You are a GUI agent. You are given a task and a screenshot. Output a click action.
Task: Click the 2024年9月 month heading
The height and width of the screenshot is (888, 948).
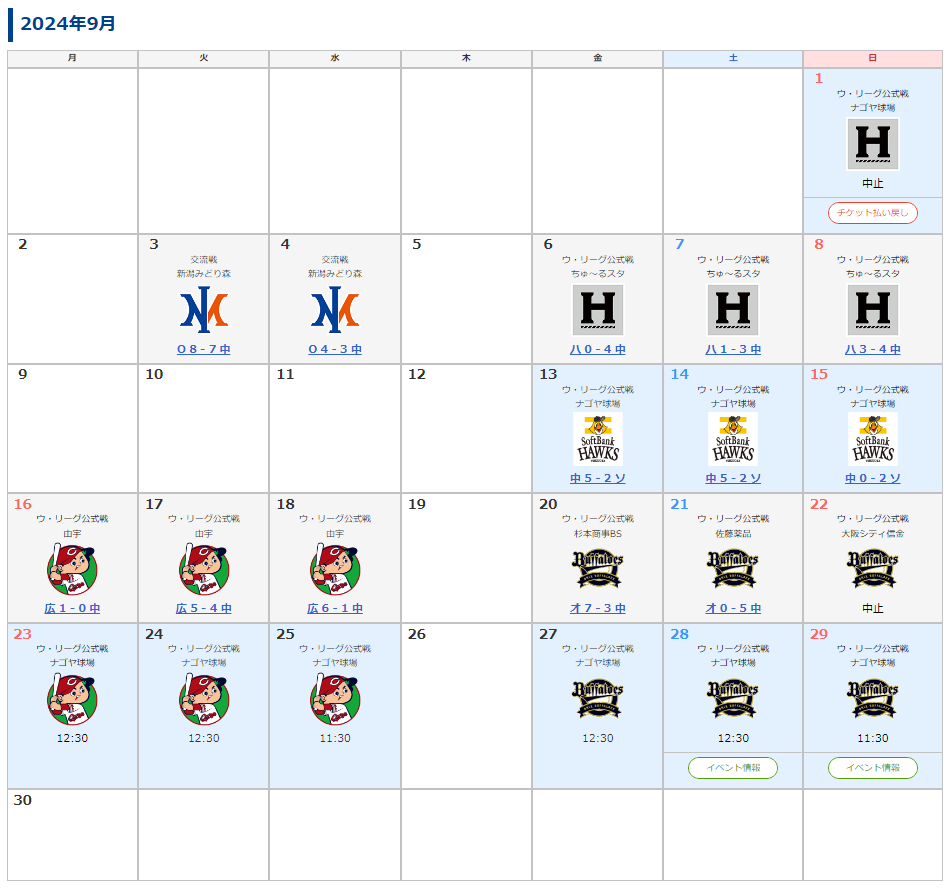[x=68, y=24]
